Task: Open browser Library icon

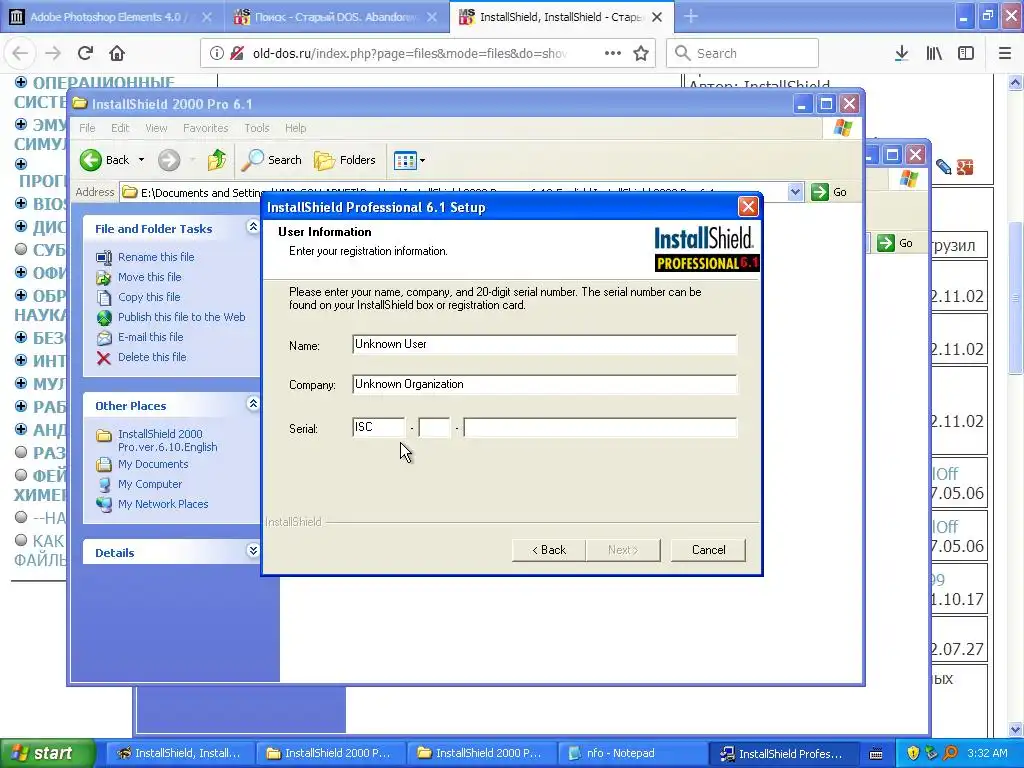Action: (x=934, y=54)
